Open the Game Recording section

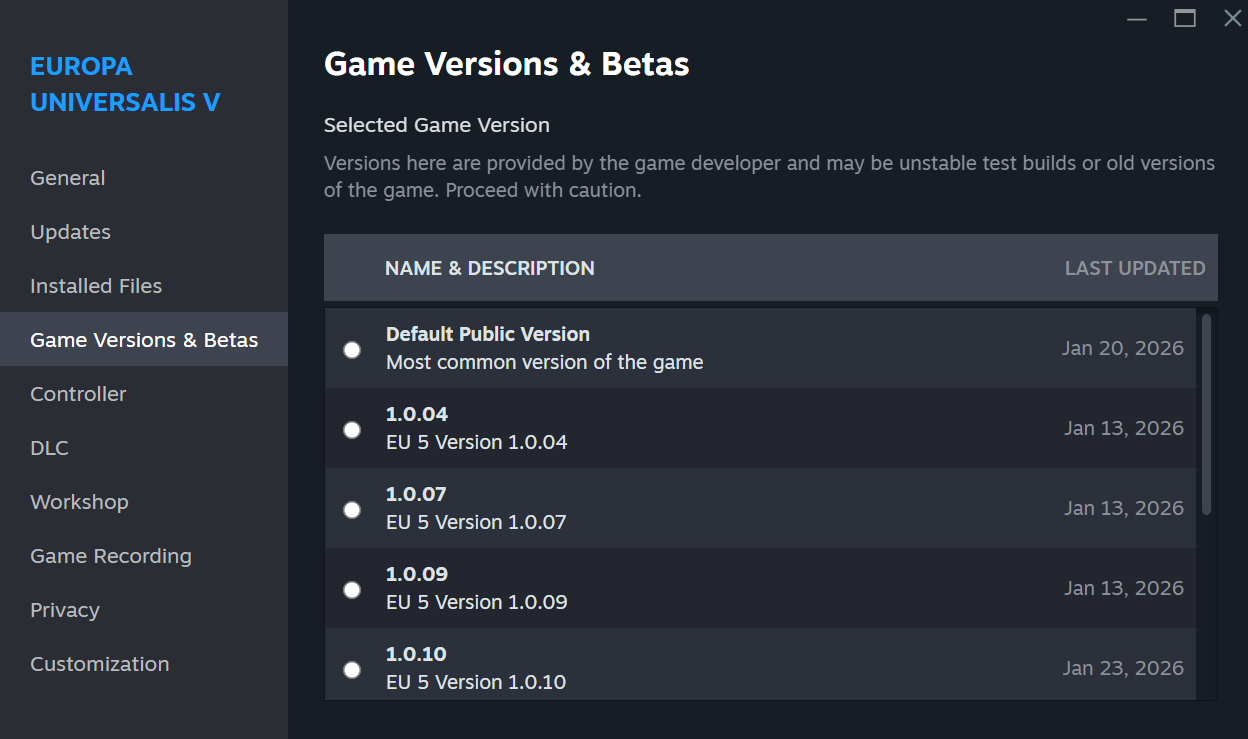[x=144, y=556]
